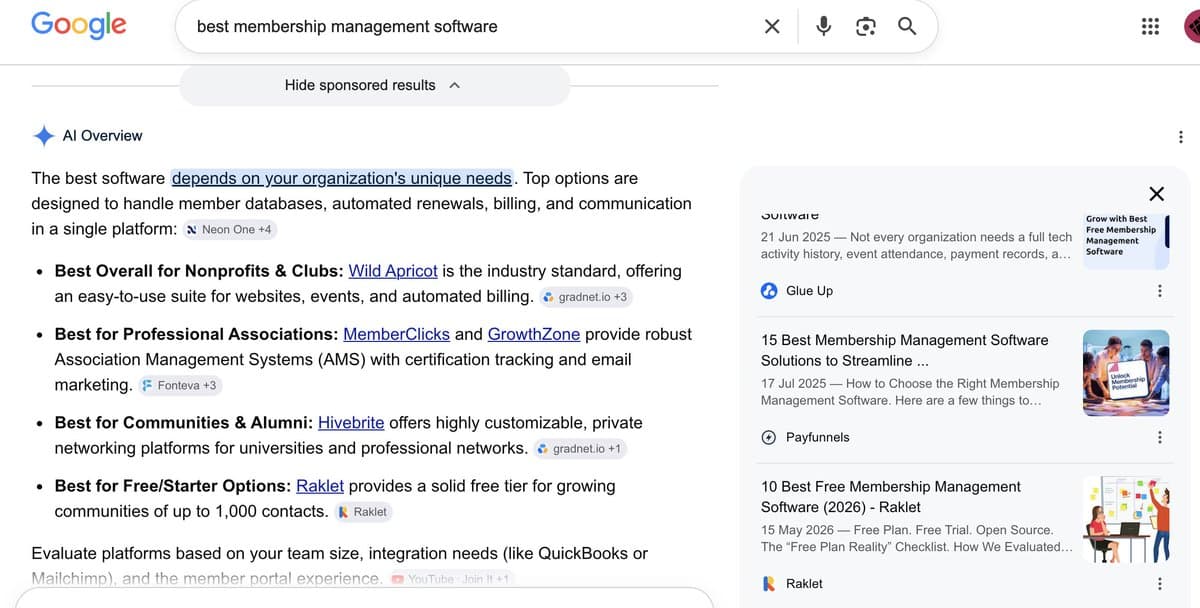The image size is (1200, 608).
Task: Follow the GrowthZone link
Action: 534,334
